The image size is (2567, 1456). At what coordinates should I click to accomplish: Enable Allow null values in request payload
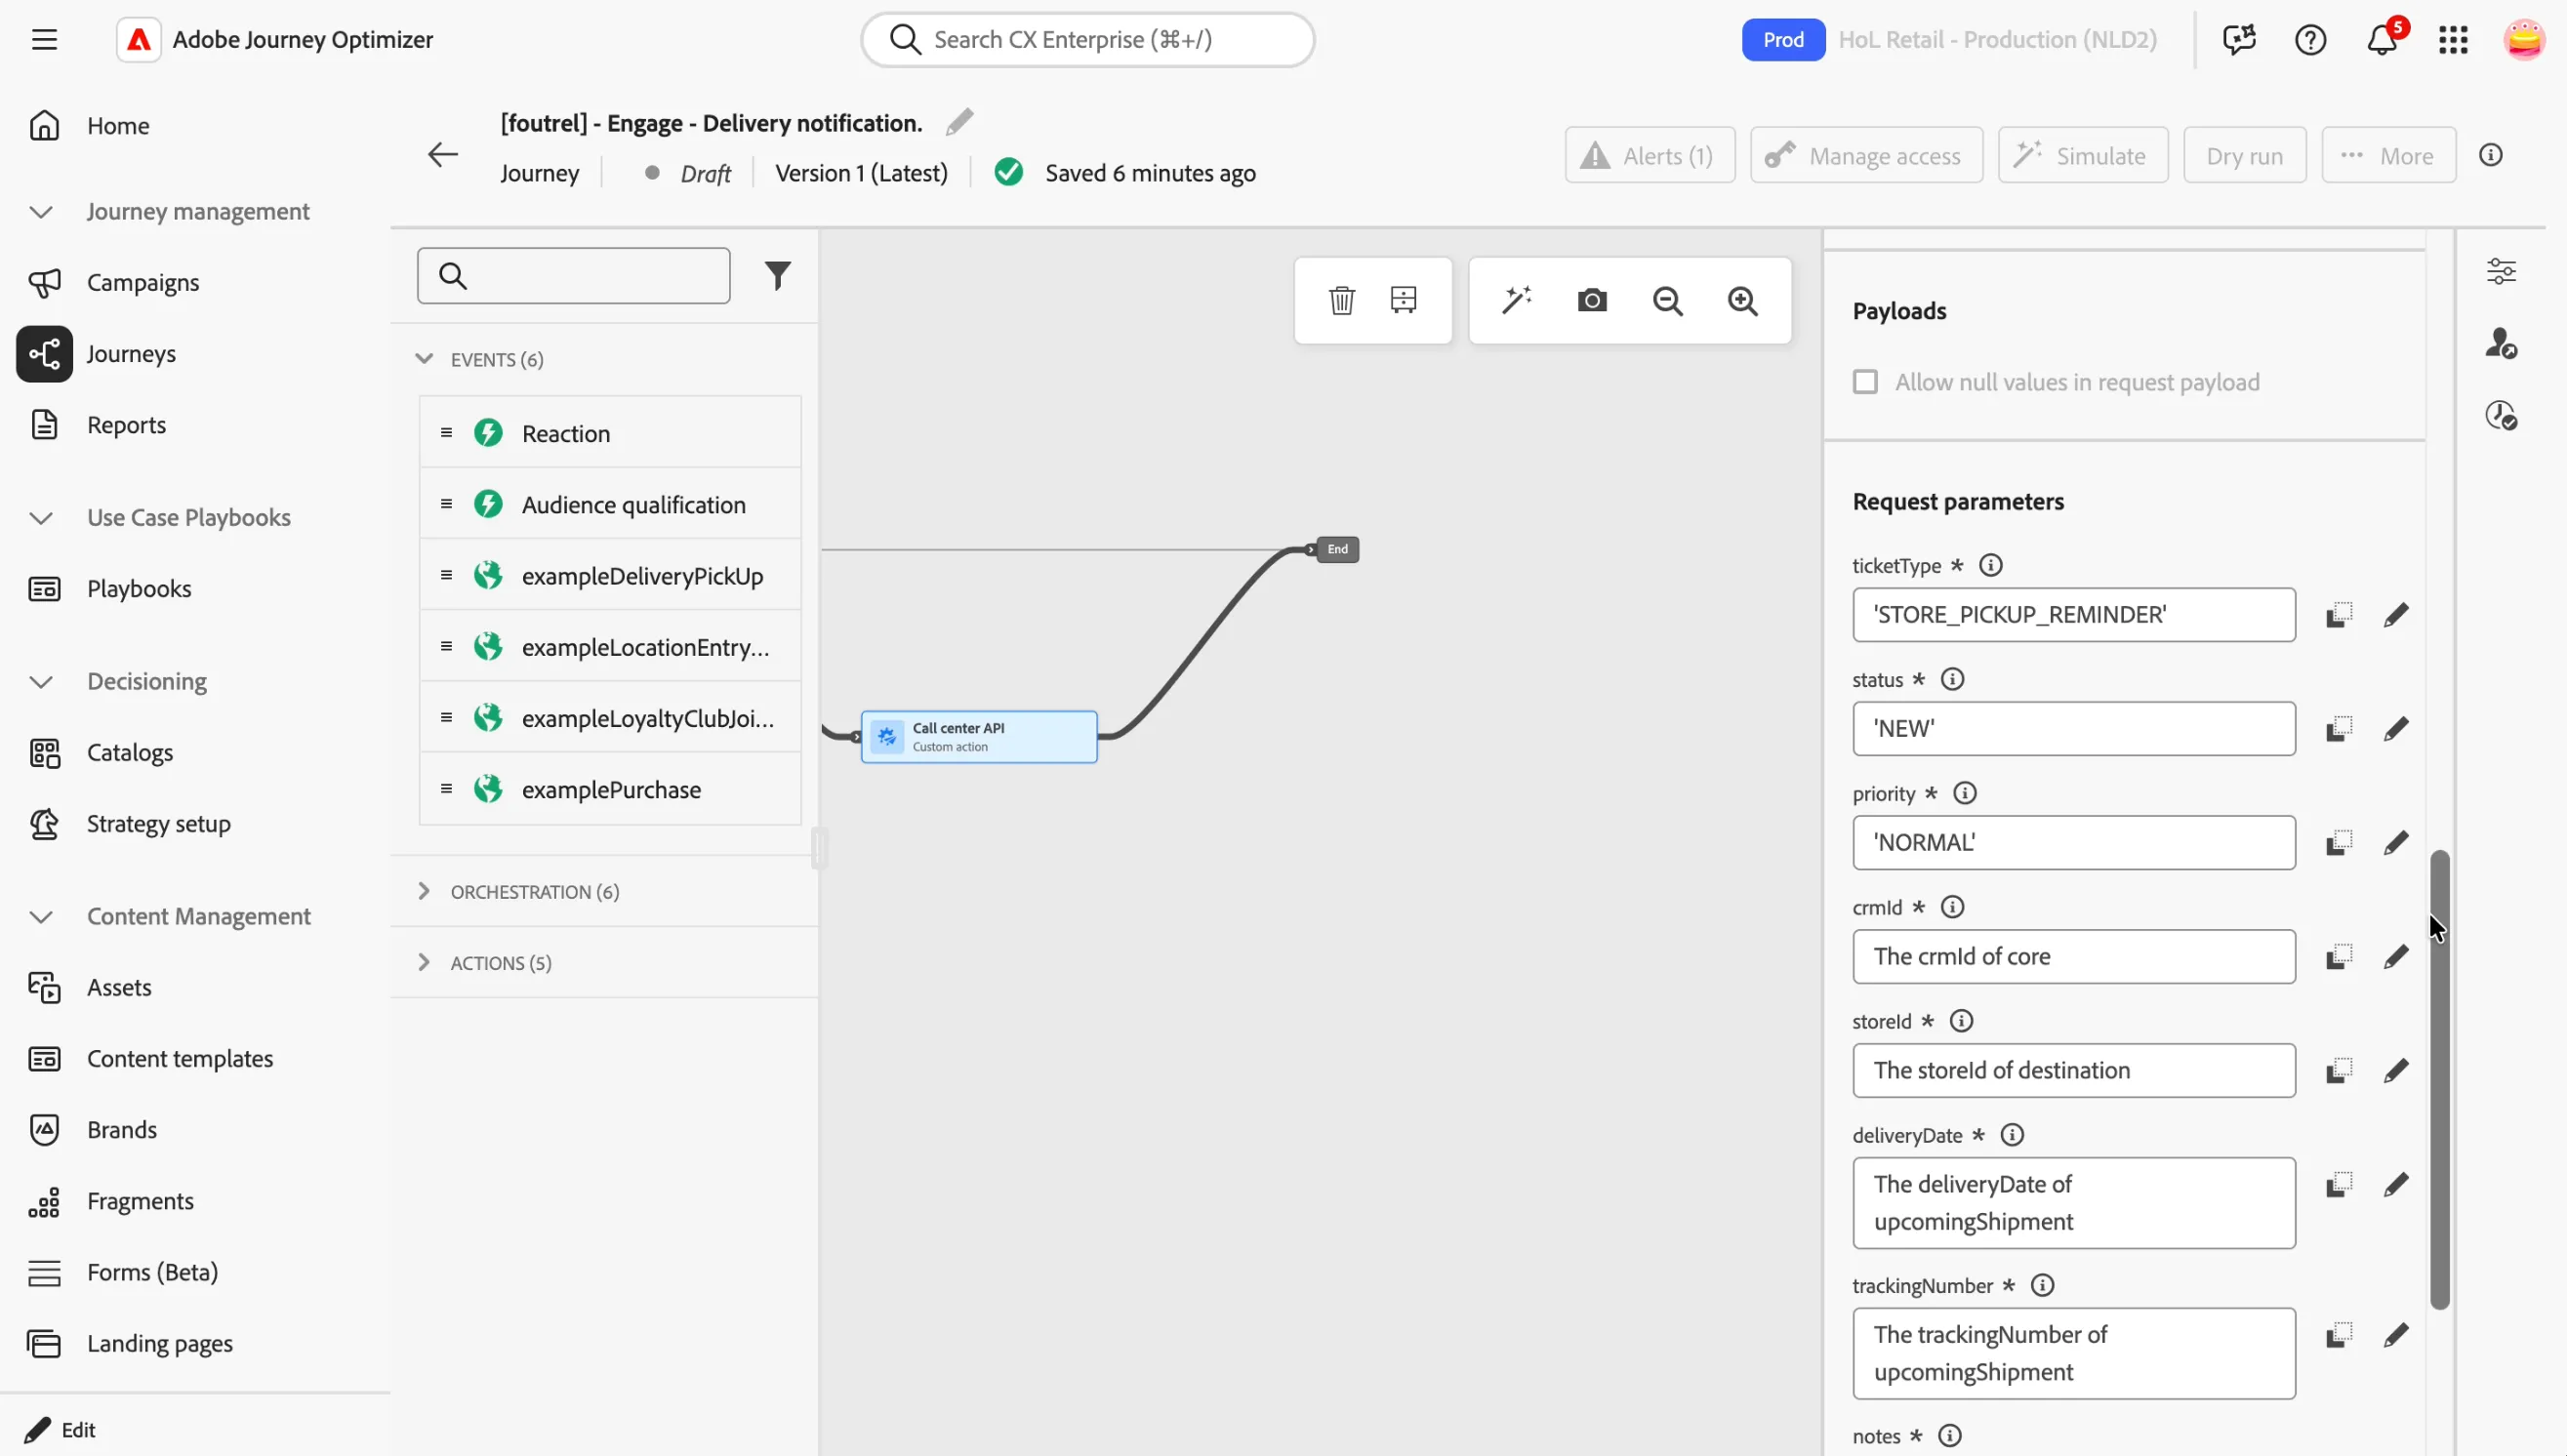(1865, 382)
